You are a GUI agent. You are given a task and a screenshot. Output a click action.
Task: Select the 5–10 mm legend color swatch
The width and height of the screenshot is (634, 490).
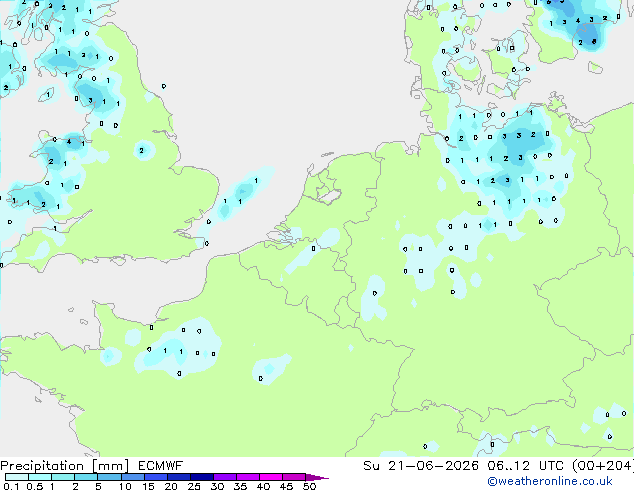(110, 477)
